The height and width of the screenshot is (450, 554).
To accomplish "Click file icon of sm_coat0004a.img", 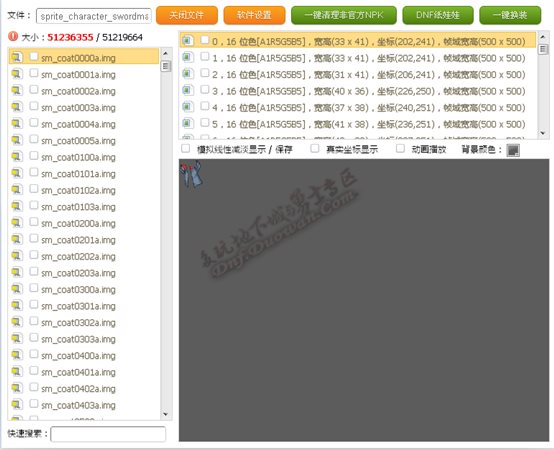I will [x=17, y=123].
